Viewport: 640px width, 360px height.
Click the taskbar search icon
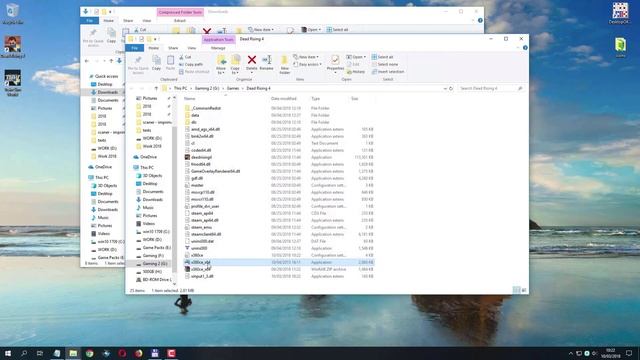click(24, 353)
